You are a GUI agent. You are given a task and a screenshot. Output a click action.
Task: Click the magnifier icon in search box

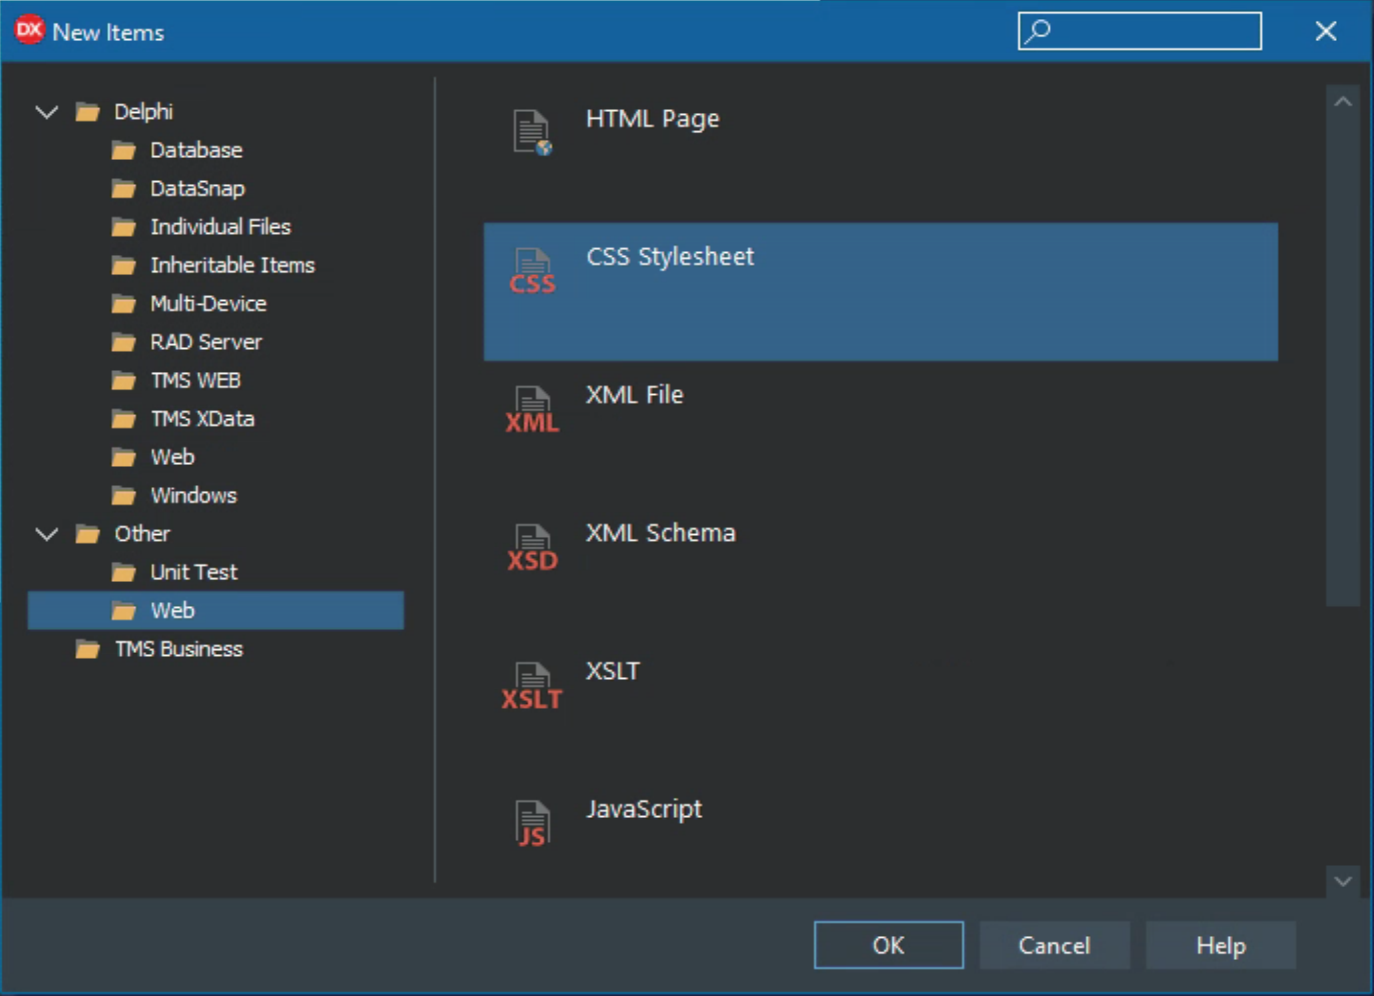tap(1039, 30)
